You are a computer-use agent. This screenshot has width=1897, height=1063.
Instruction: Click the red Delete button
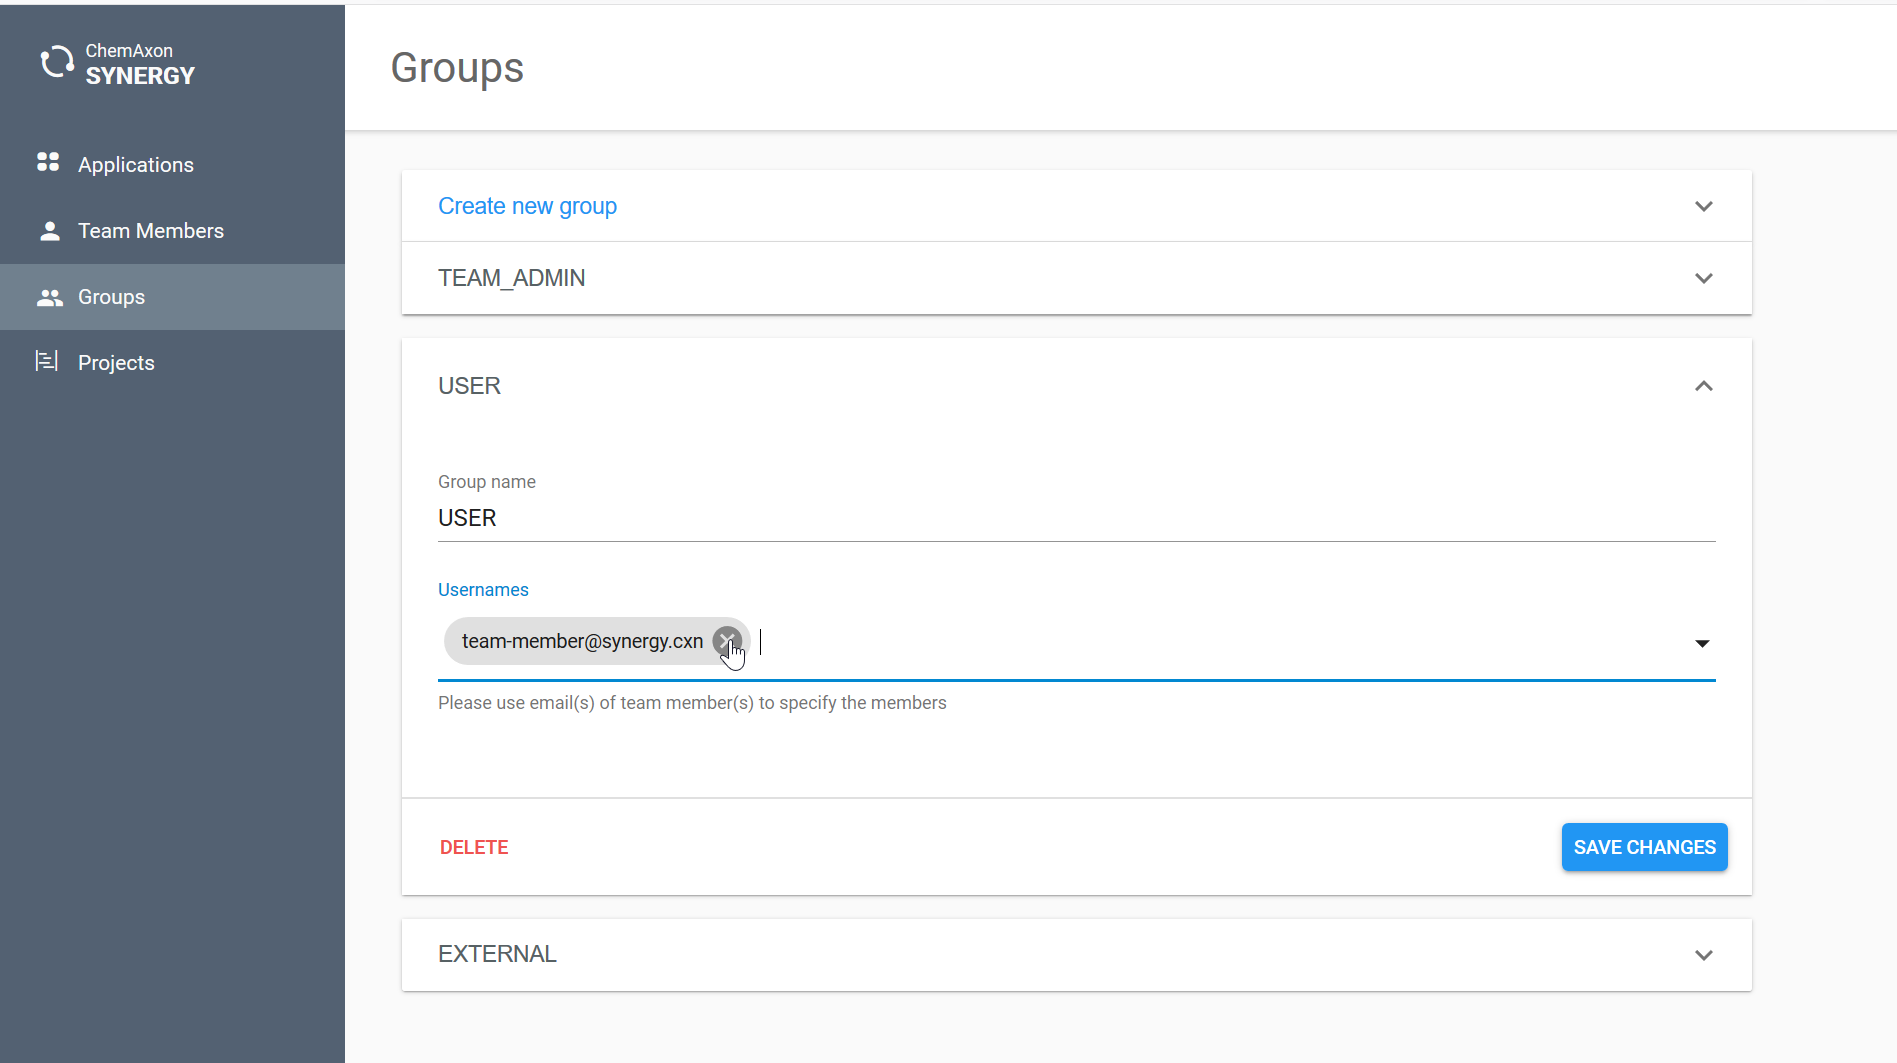pos(474,847)
